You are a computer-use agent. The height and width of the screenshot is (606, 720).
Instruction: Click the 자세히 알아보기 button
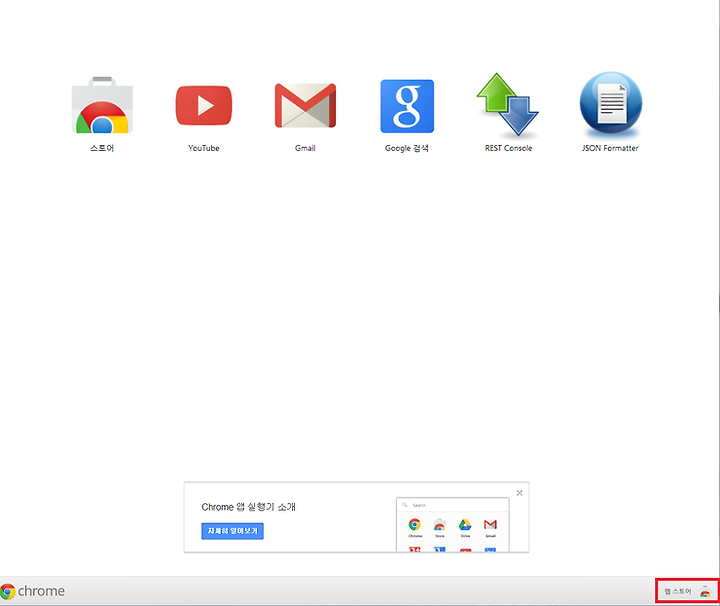232,531
